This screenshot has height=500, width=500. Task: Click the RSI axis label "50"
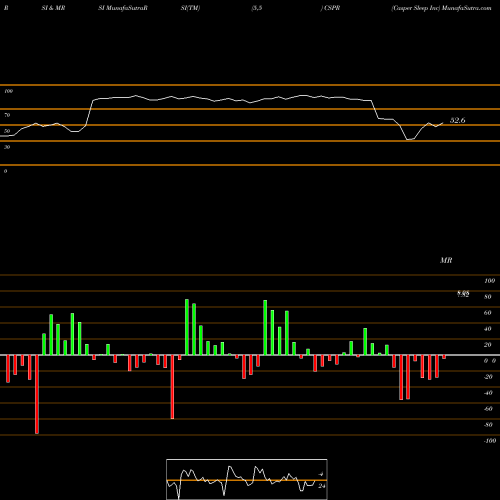[x=7, y=131]
